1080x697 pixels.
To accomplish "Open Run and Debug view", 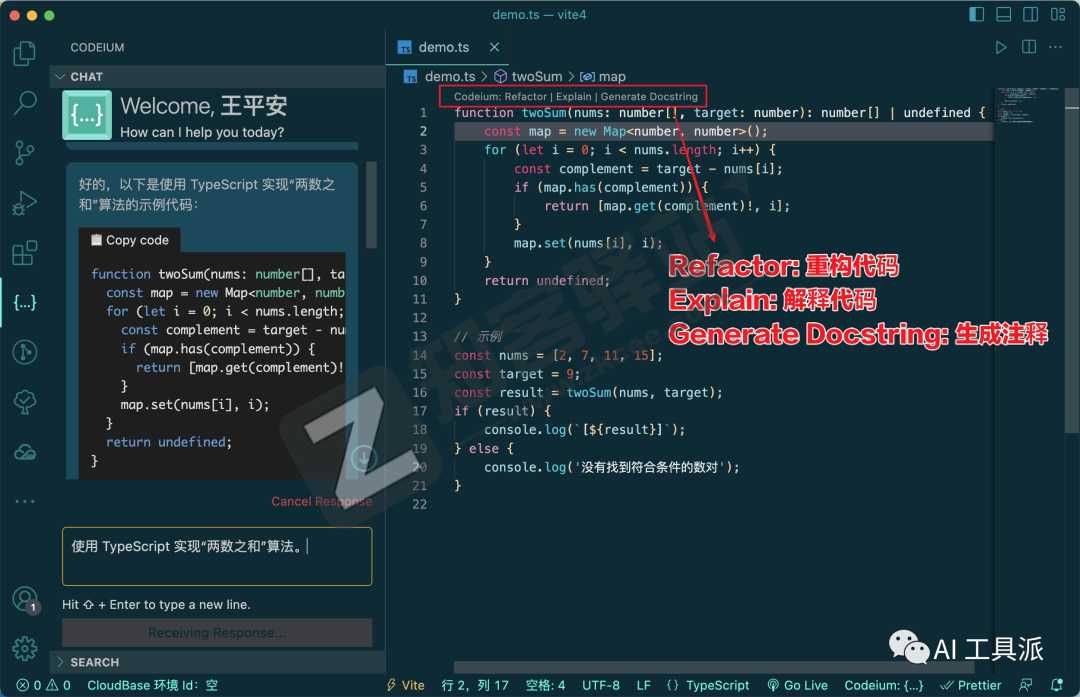I will 25,203.
